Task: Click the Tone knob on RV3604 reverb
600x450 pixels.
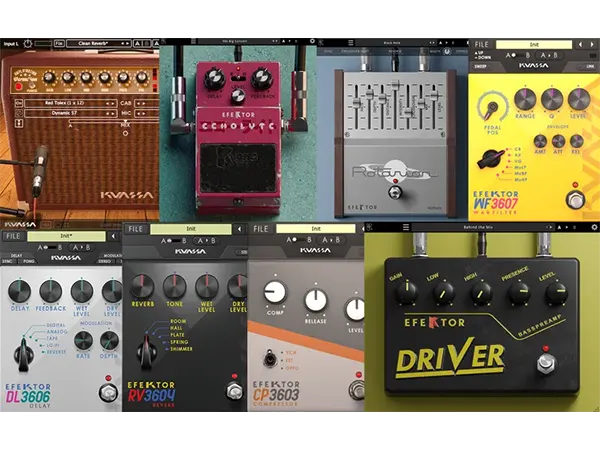Action: 174,288
